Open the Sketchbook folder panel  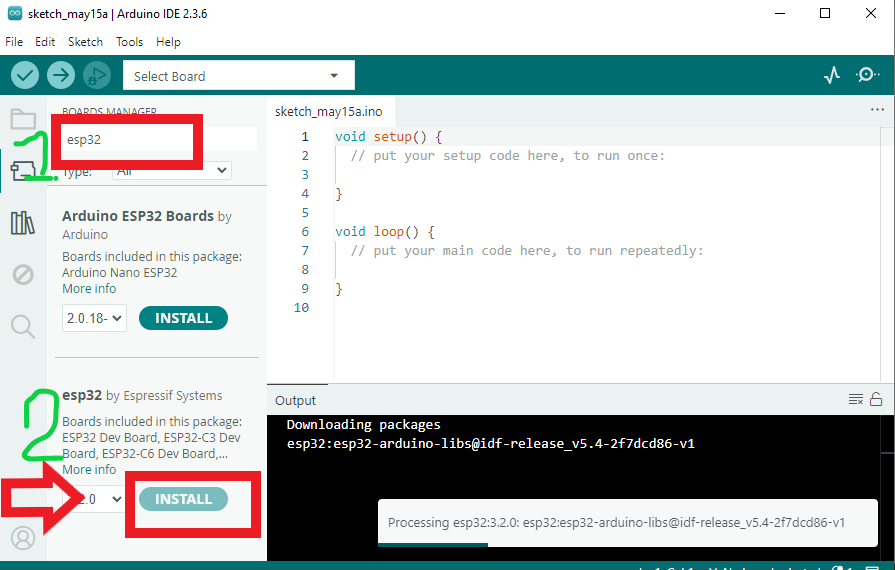pyautogui.click(x=23, y=119)
